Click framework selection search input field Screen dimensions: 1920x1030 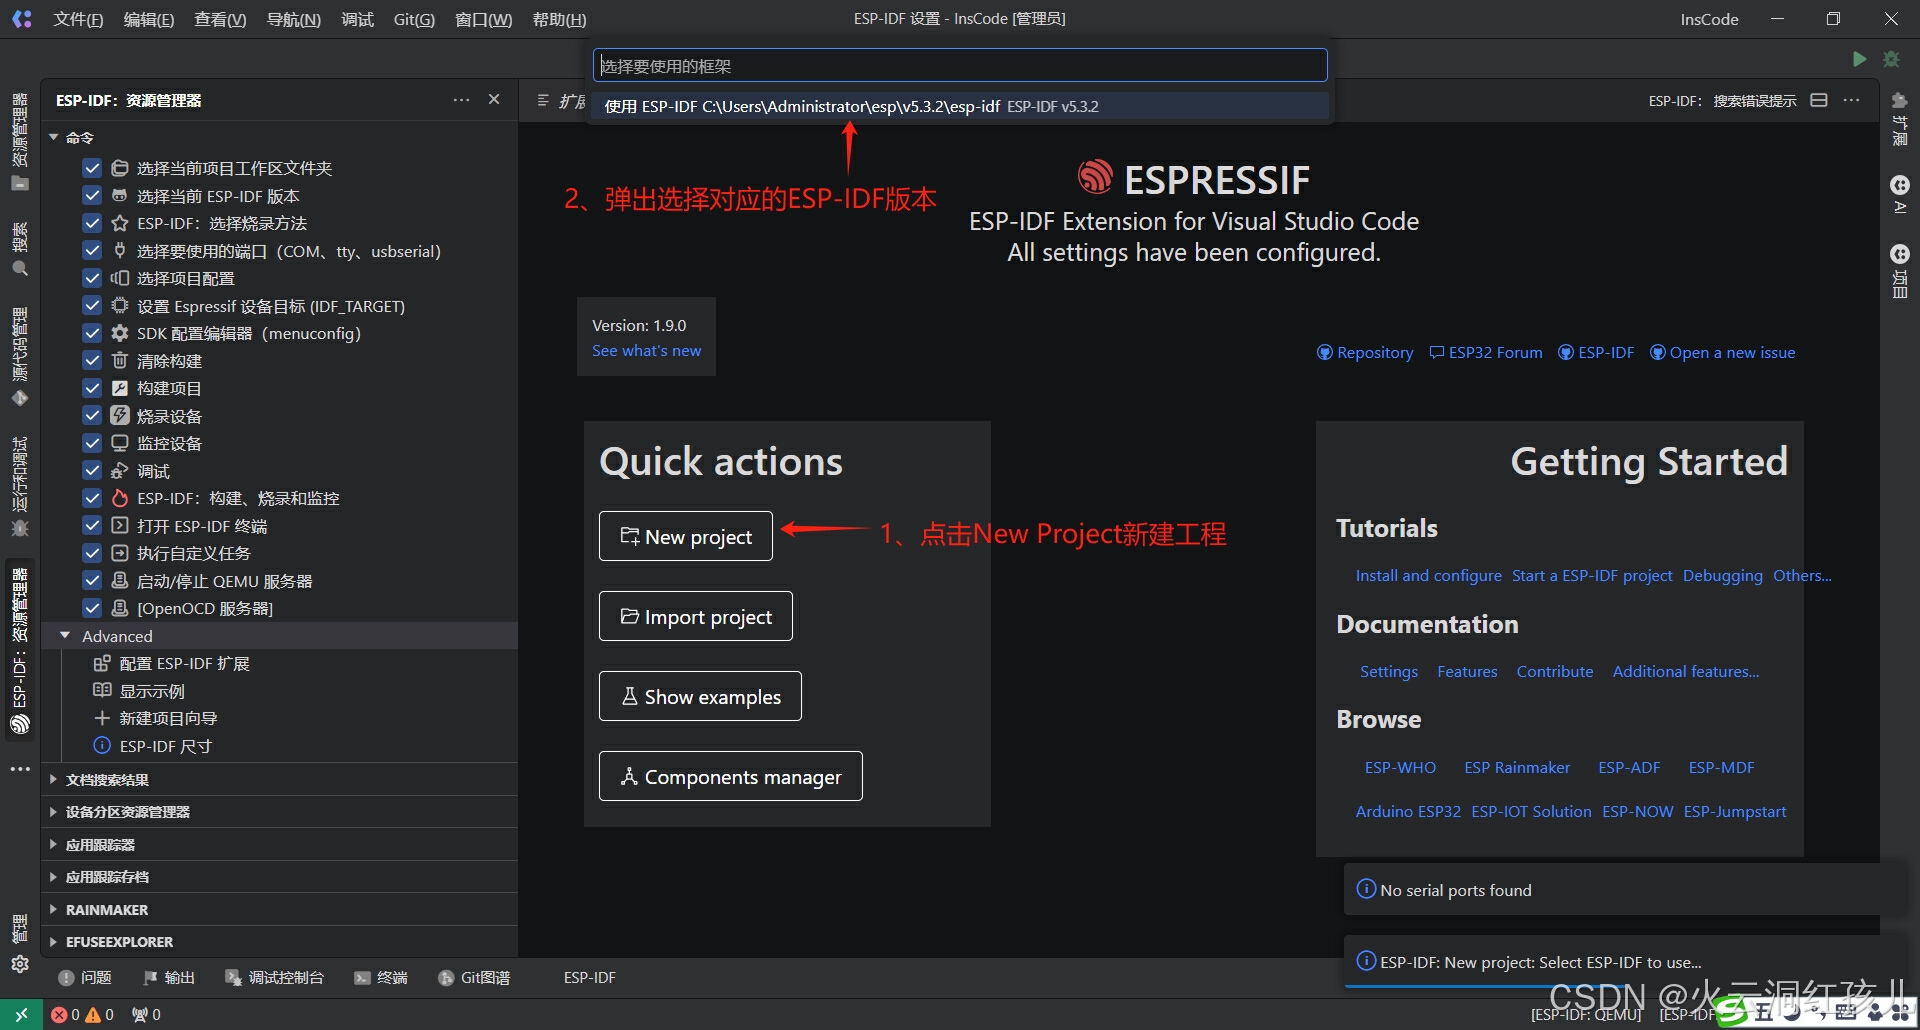coord(960,66)
